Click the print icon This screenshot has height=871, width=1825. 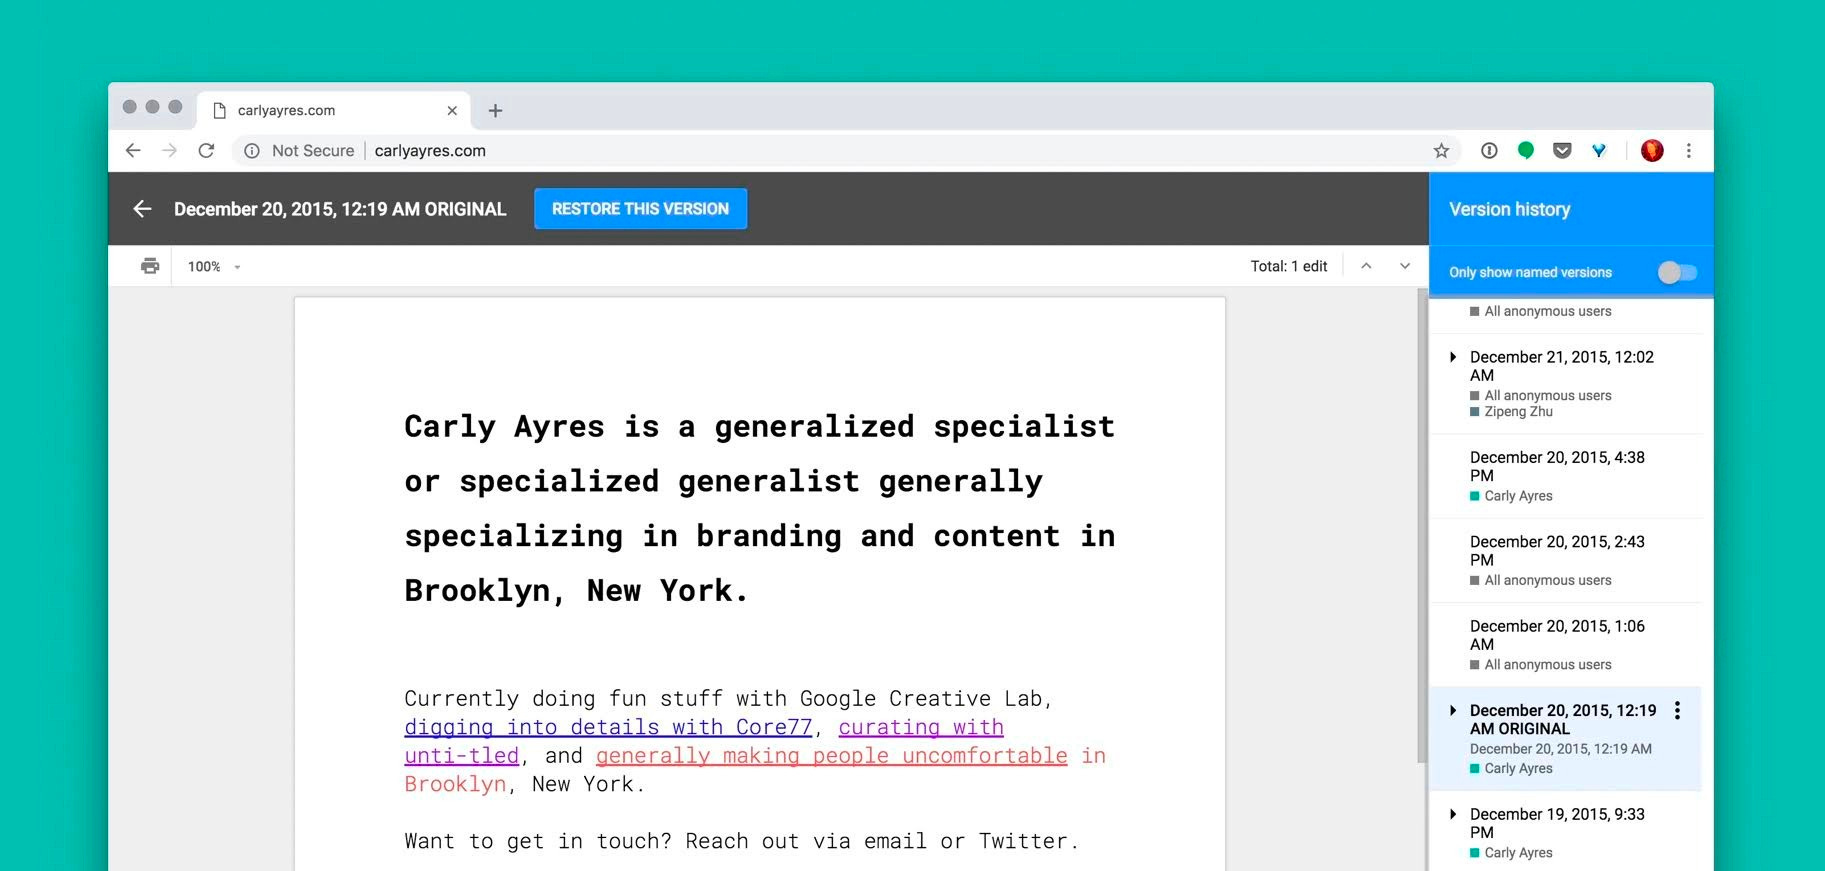tap(150, 266)
